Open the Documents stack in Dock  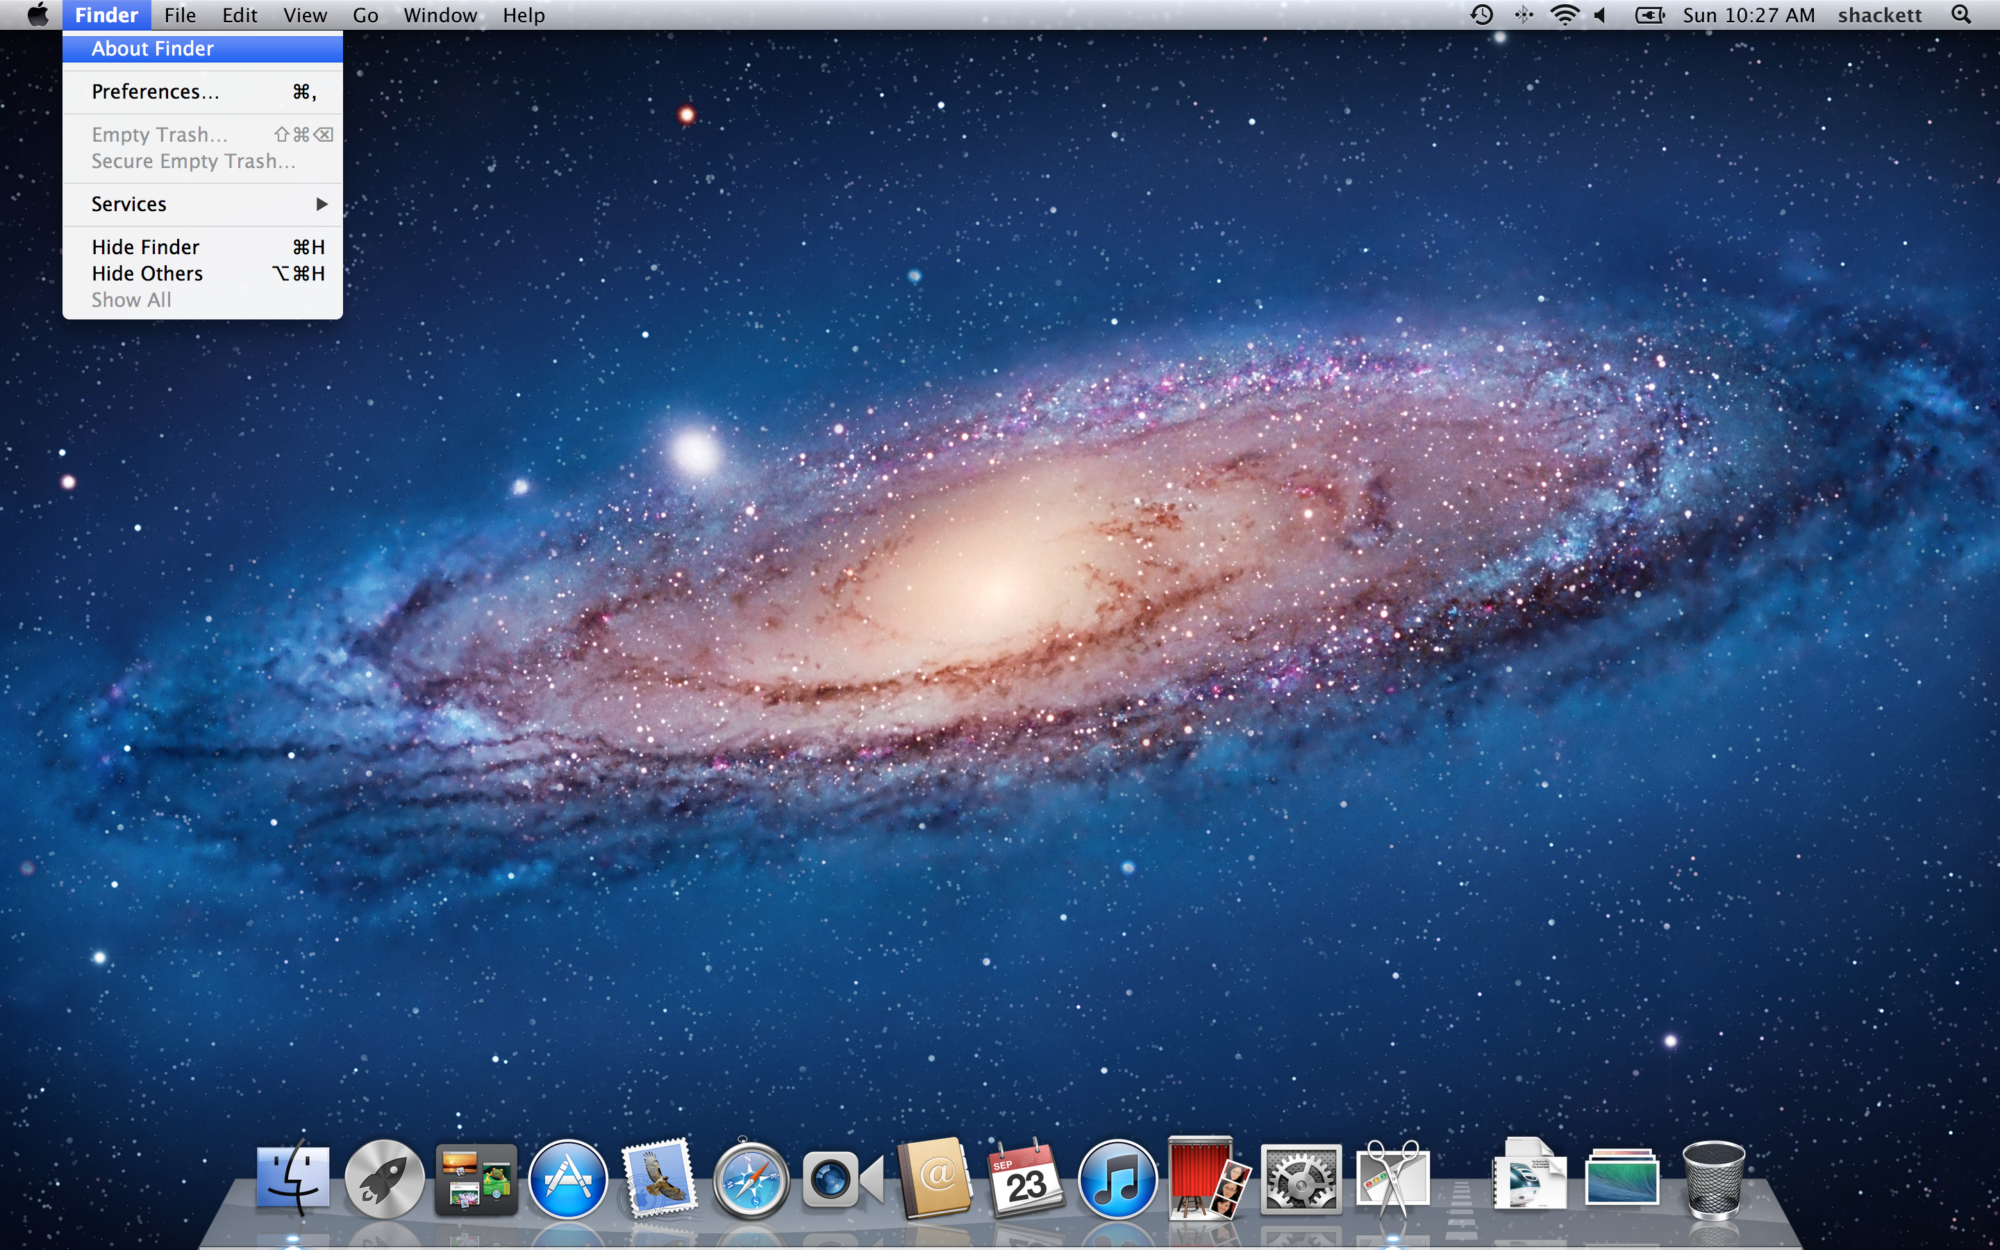(x=1528, y=1177)
